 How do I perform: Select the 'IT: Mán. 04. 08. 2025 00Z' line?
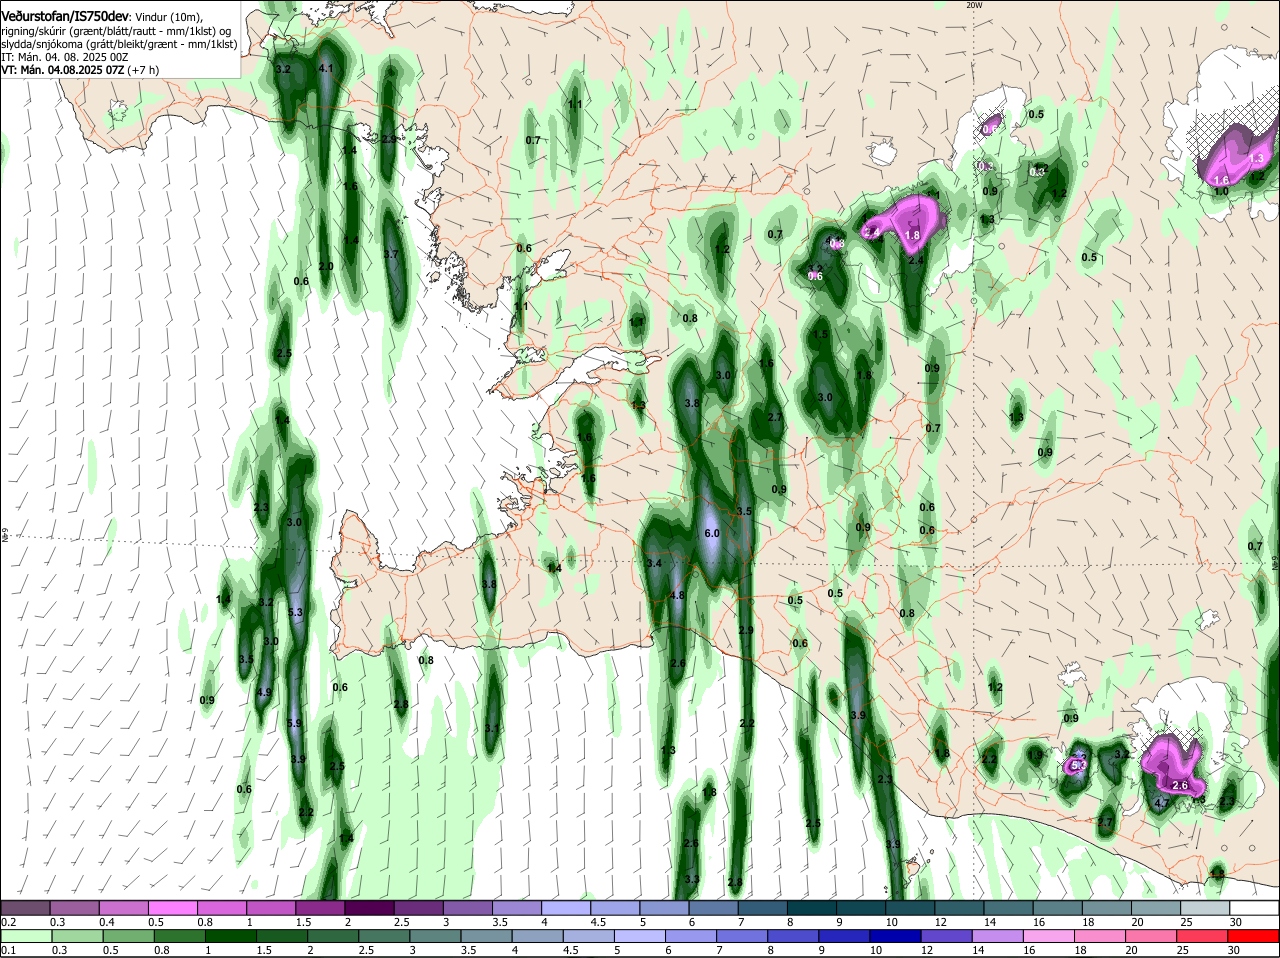pos(64,57)
